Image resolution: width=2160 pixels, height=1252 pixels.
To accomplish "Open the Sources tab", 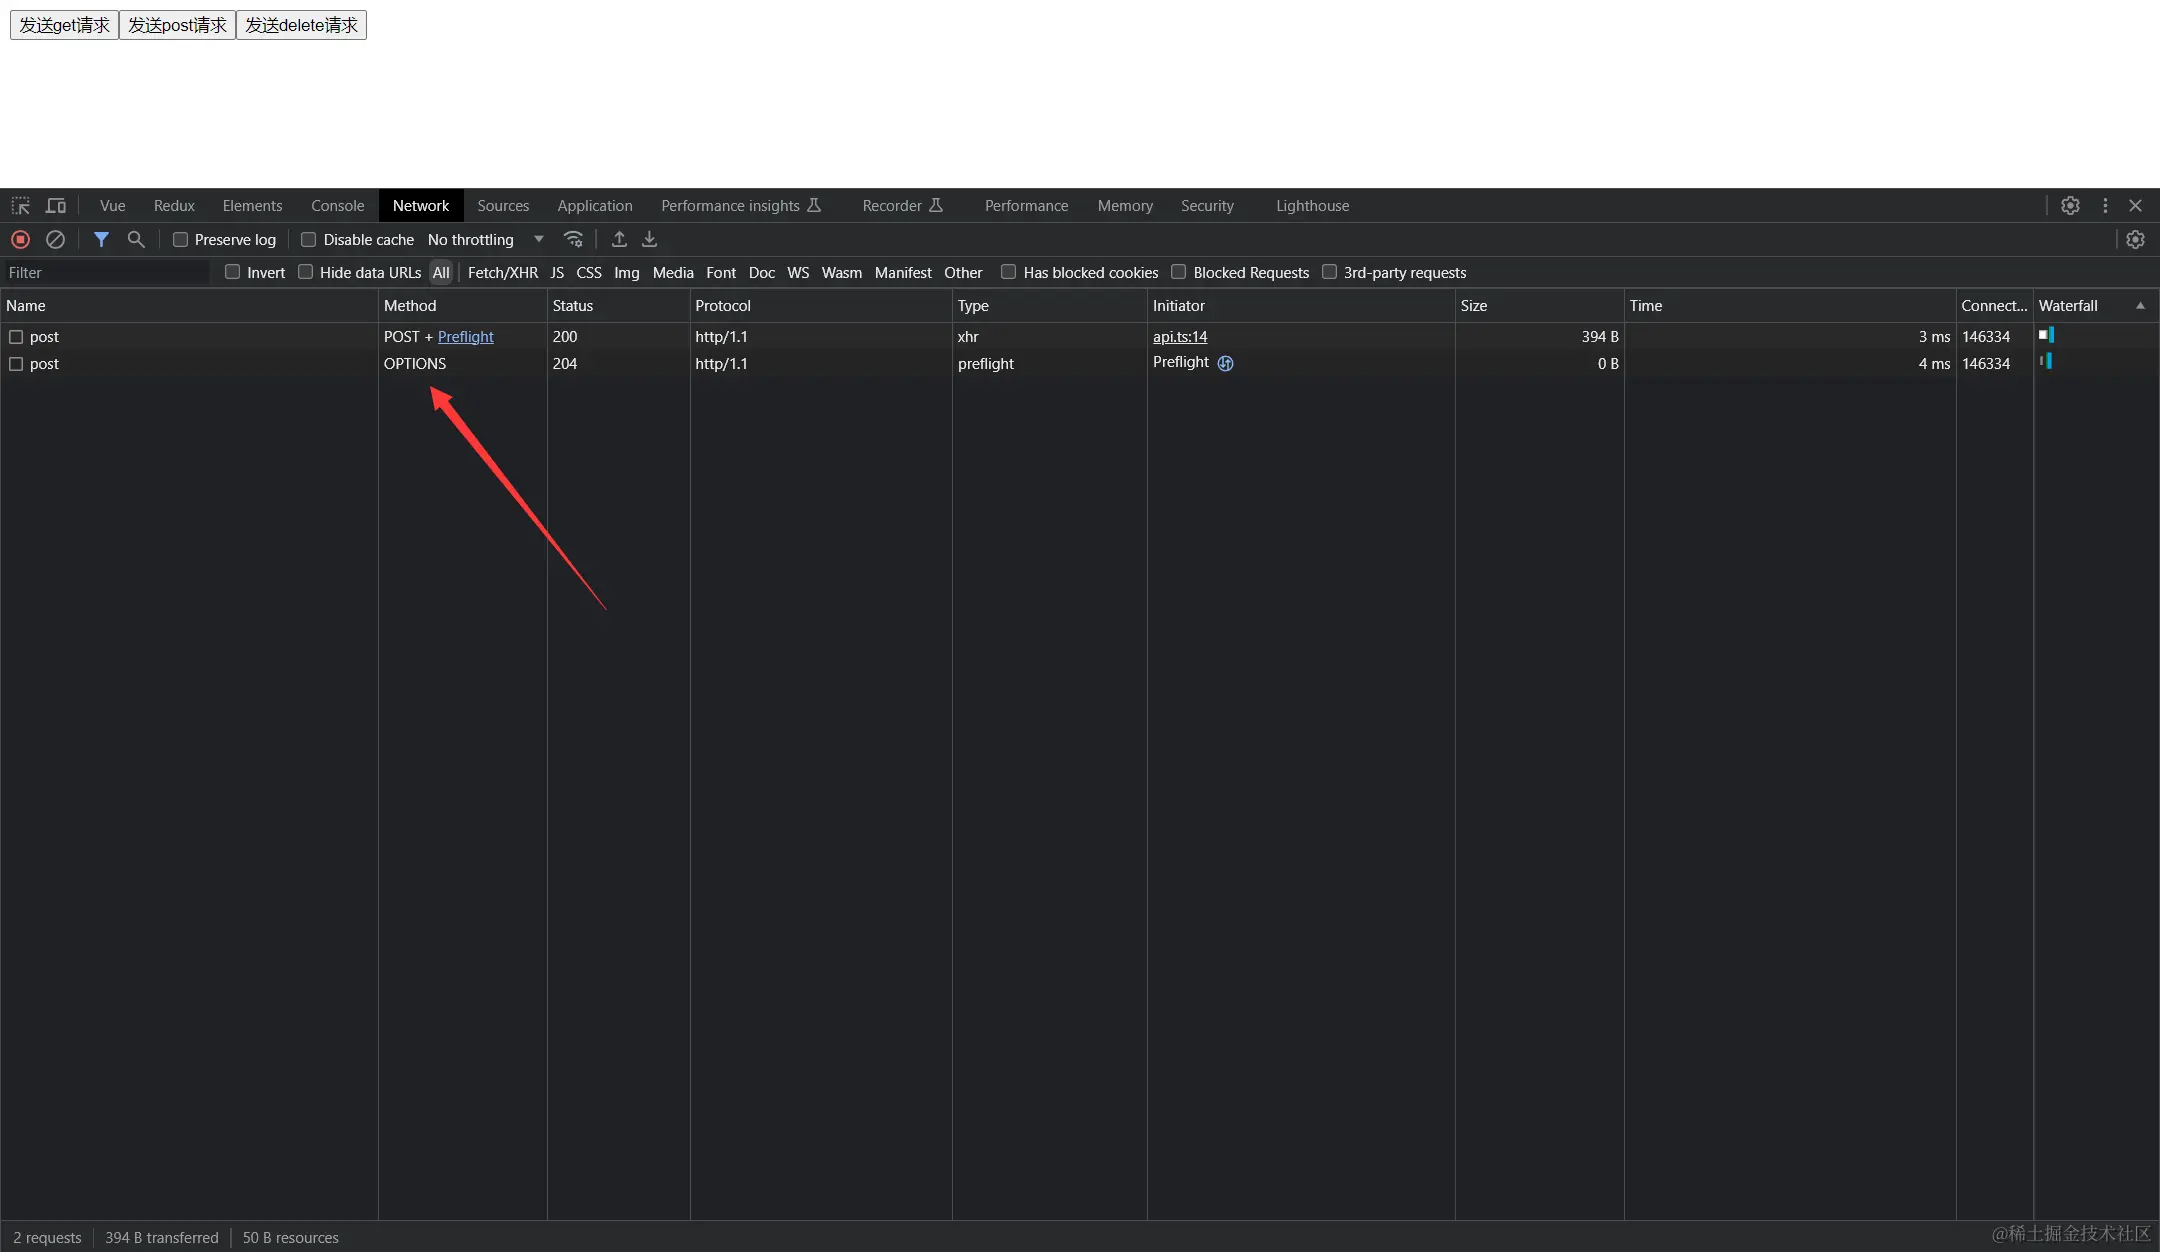I will tap(503, 206).
